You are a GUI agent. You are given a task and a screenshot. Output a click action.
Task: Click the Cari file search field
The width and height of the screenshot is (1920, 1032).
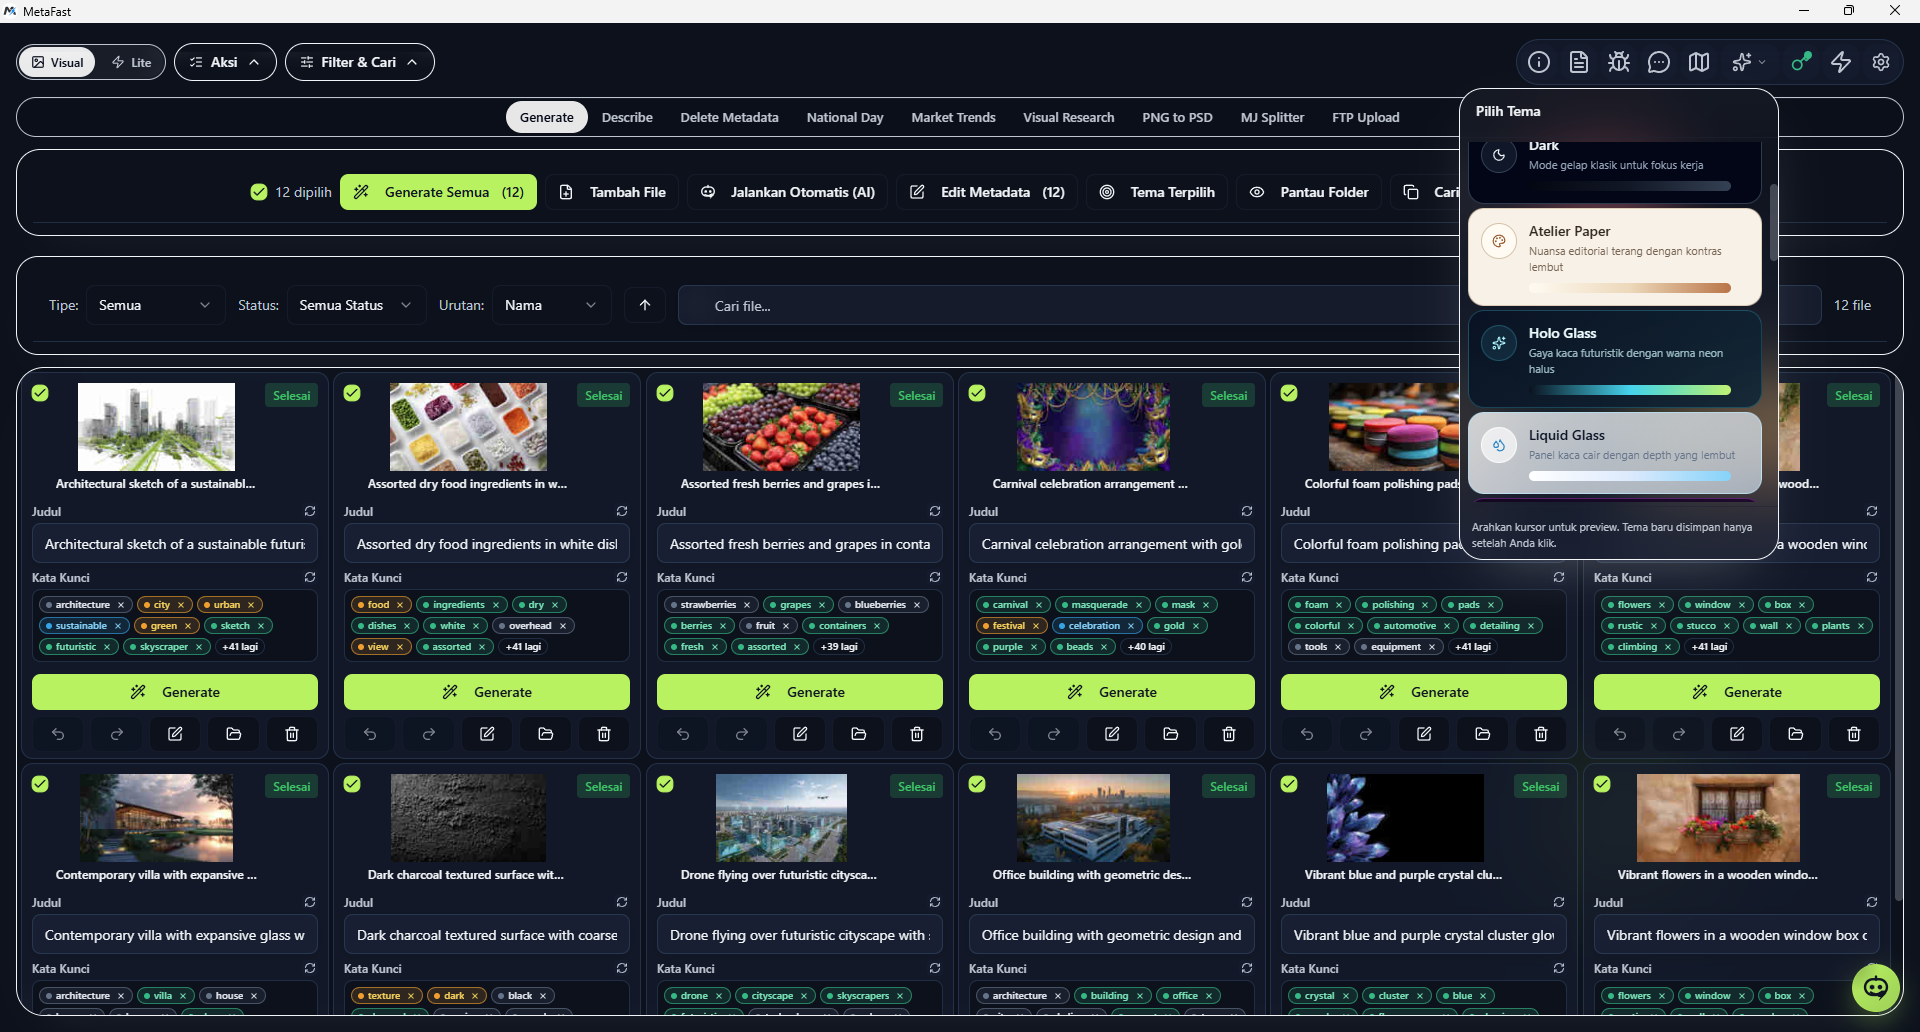point(1070,305)
